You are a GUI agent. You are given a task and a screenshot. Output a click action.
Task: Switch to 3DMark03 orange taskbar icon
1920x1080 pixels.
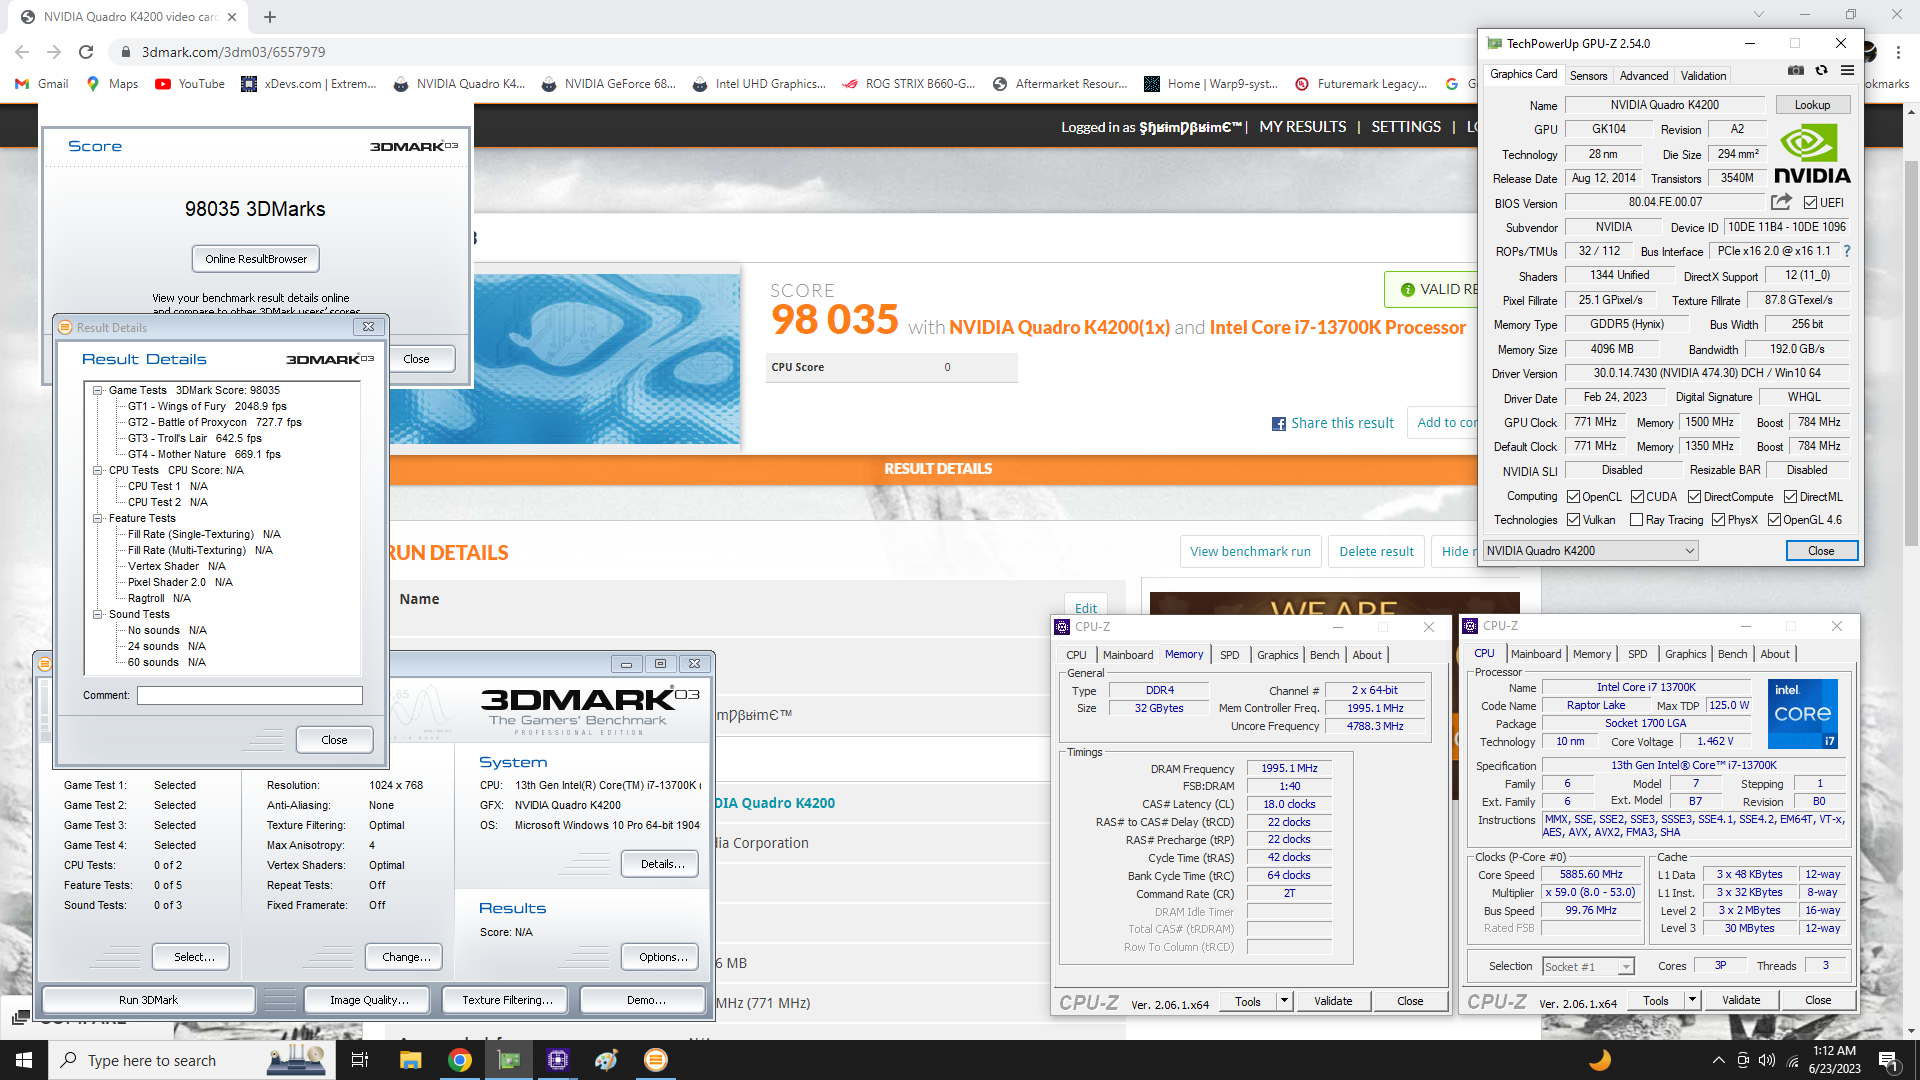click(x=656, y=1060)
